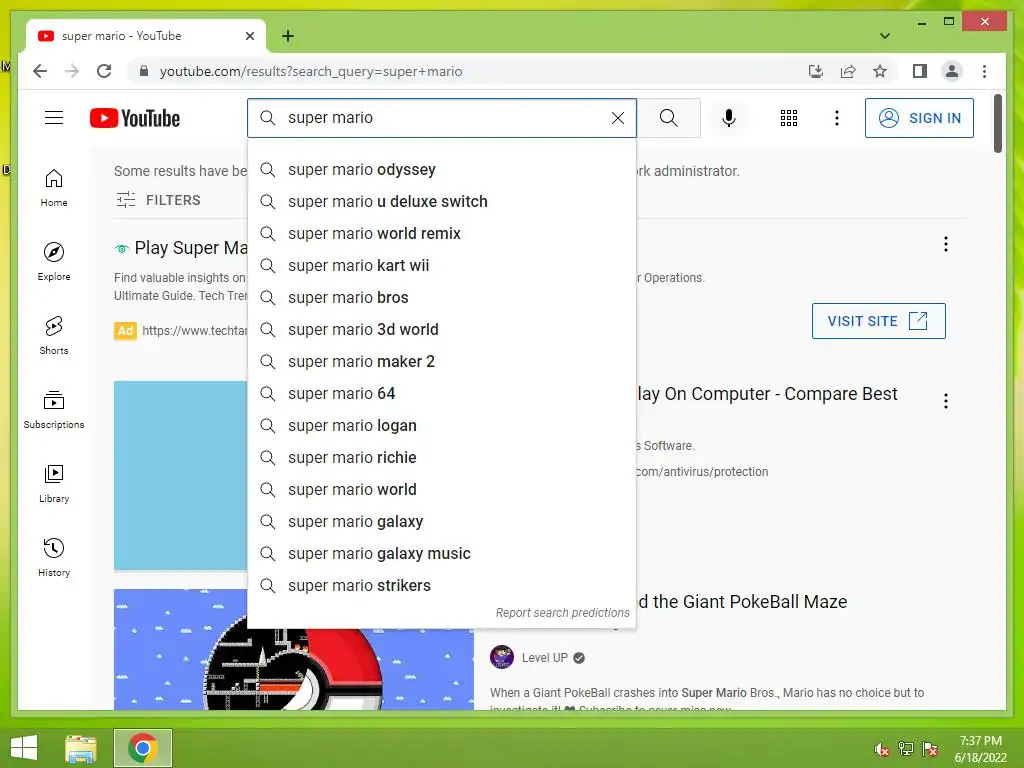Clear the search box with the X icon
Viewport: 1024px width, 768px height.
[618, 118]
